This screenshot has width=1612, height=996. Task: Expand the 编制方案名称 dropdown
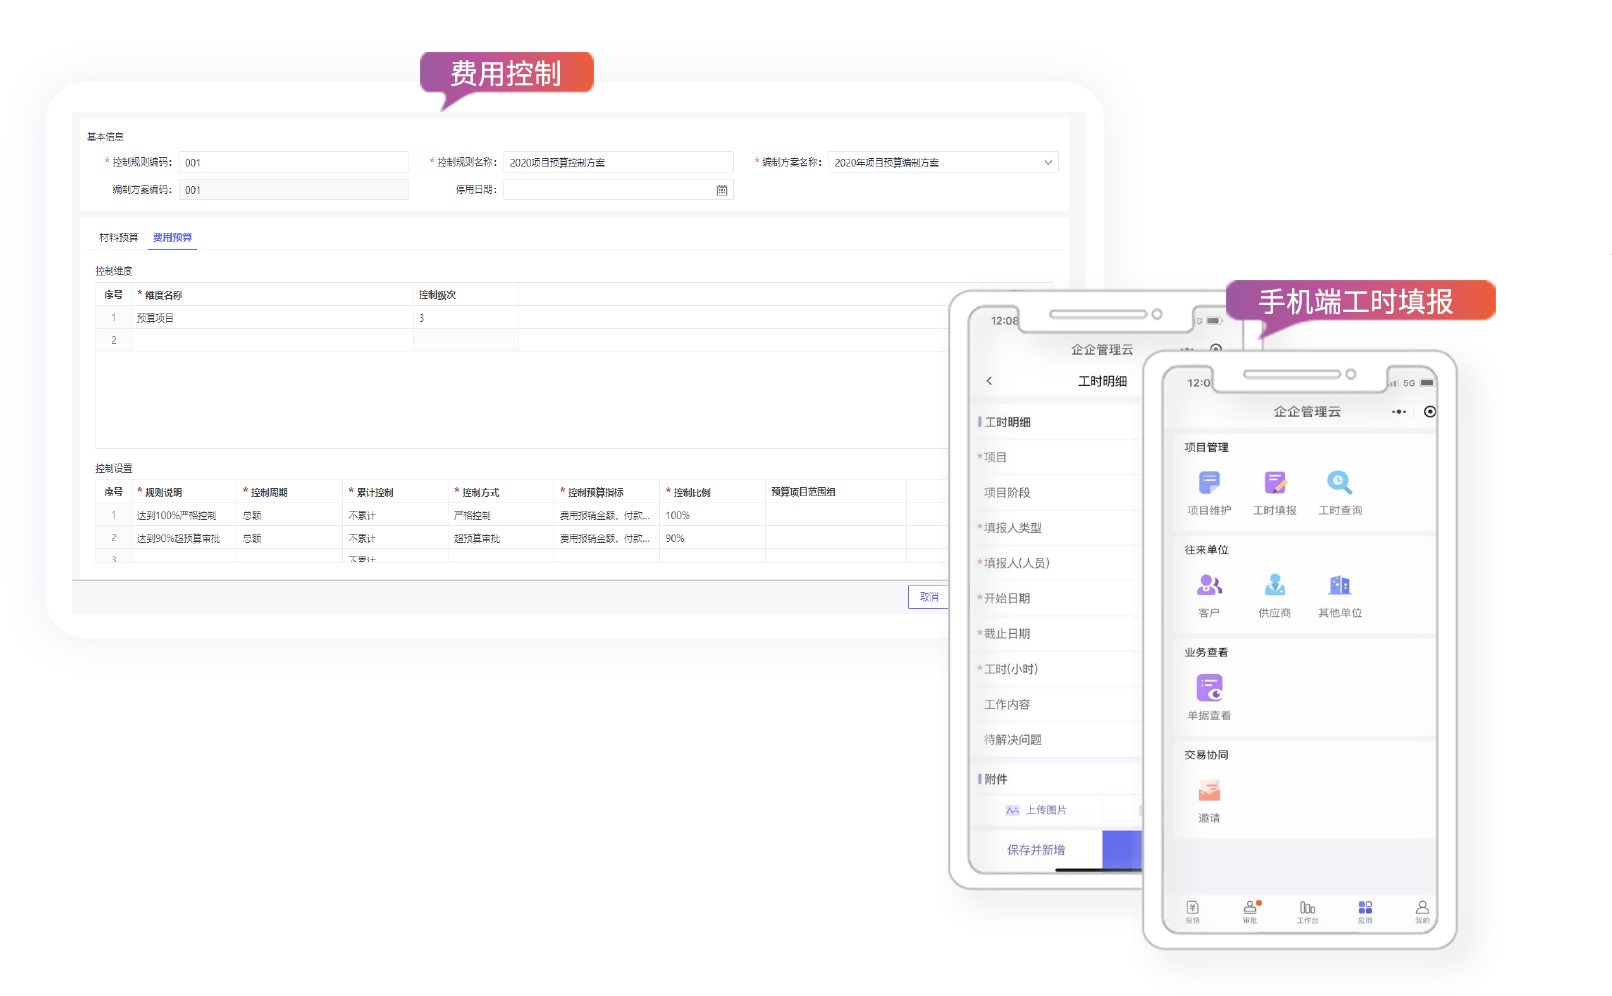(1047, 163)
